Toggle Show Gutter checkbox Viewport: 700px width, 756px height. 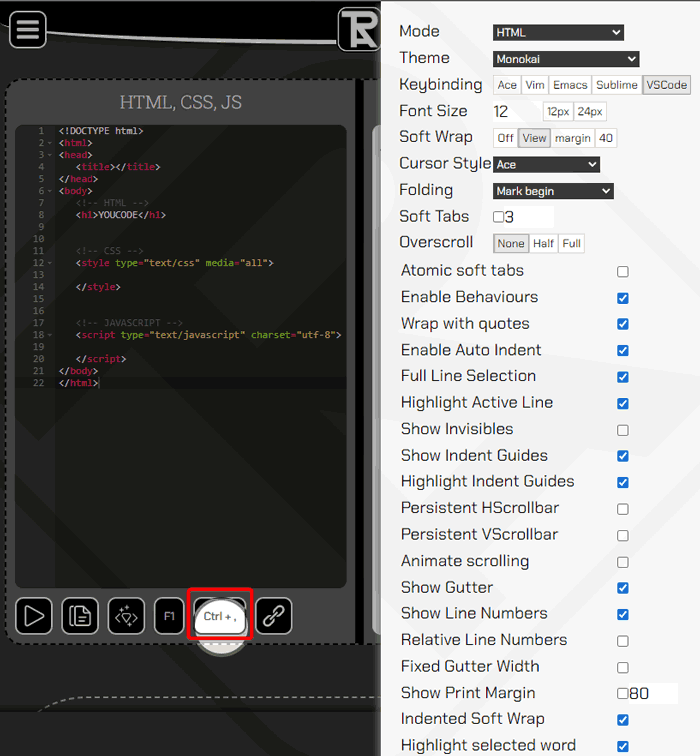pos(623,588)
